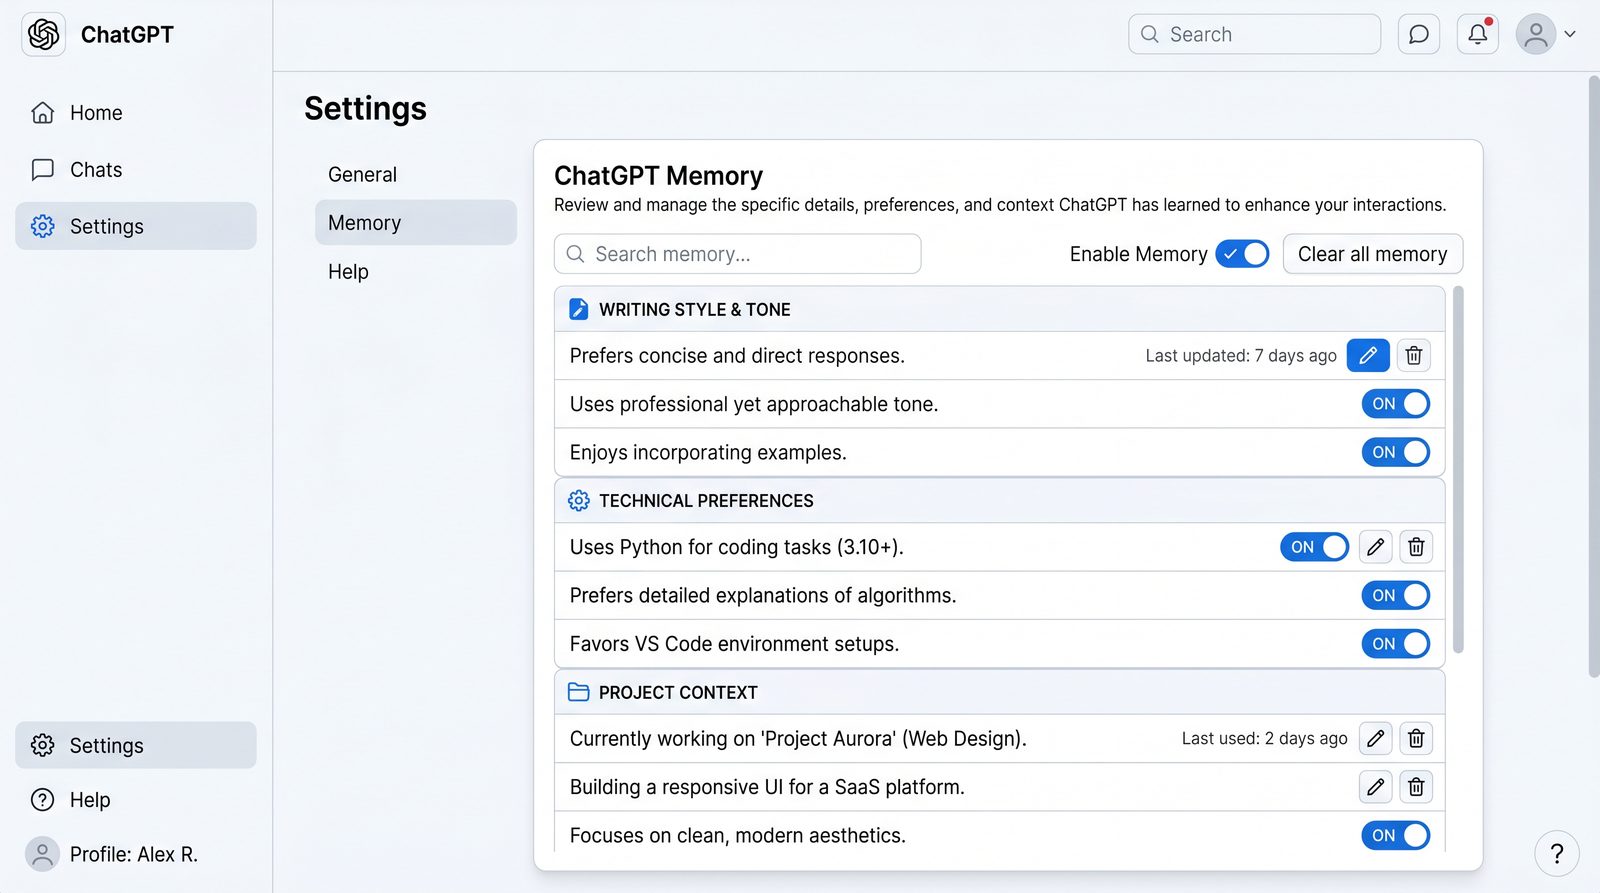This screenshot has width=1600, height=893.
Task: Delete 'Building a responsive UI' memory
Action: (x=1416, y=787)
